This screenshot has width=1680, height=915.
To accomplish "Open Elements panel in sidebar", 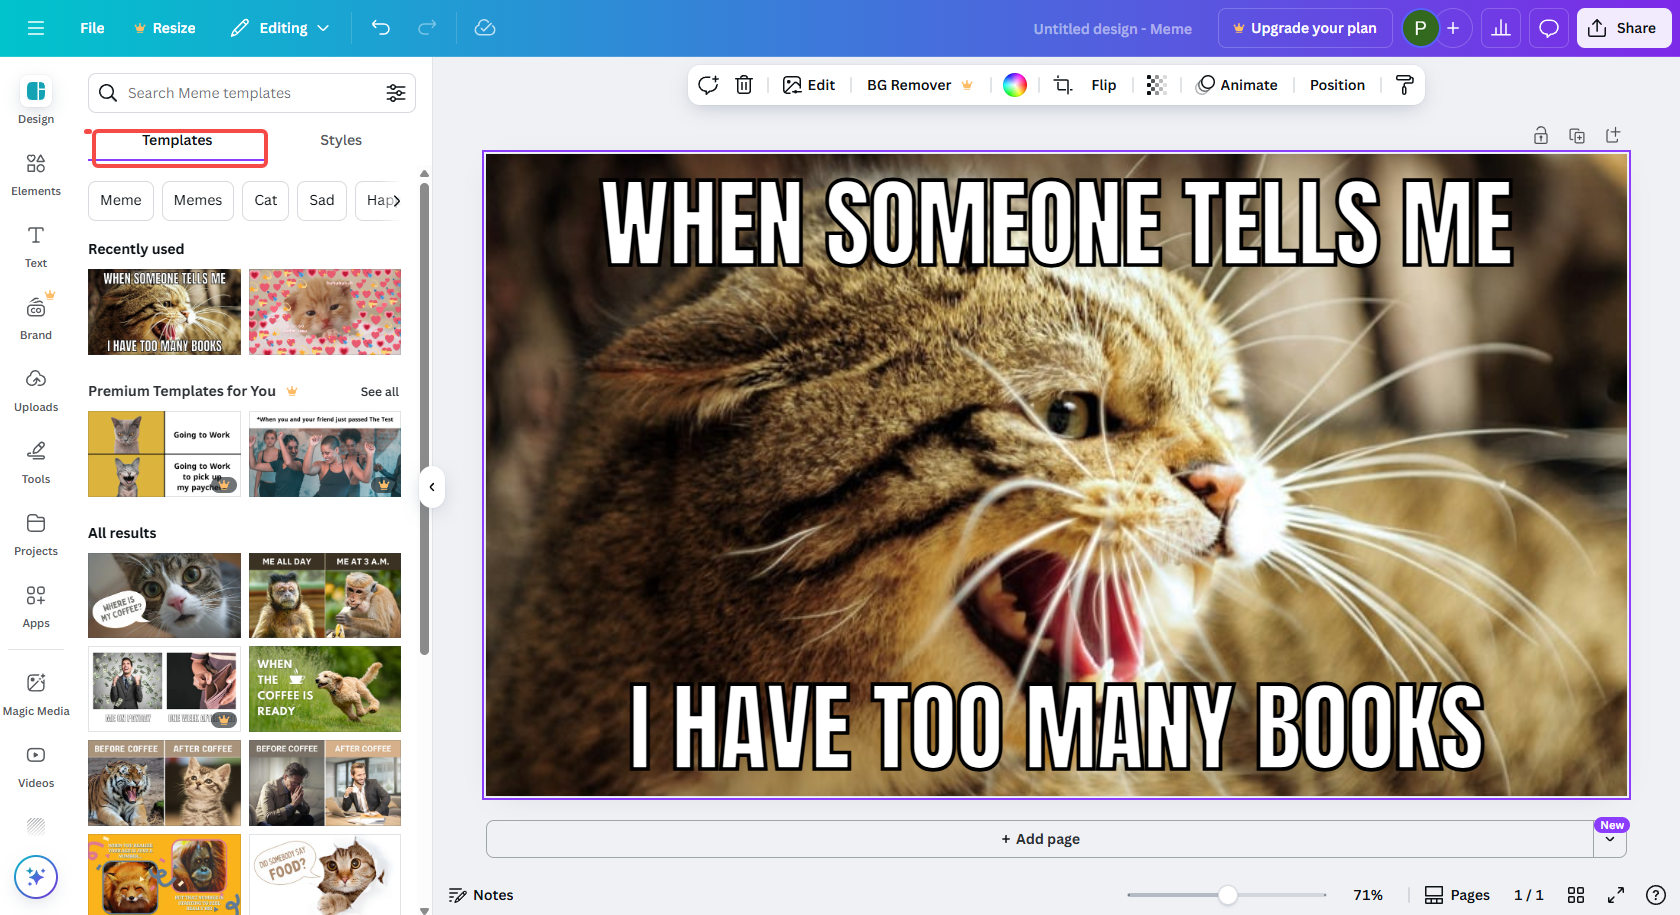I will coord(36,175).
